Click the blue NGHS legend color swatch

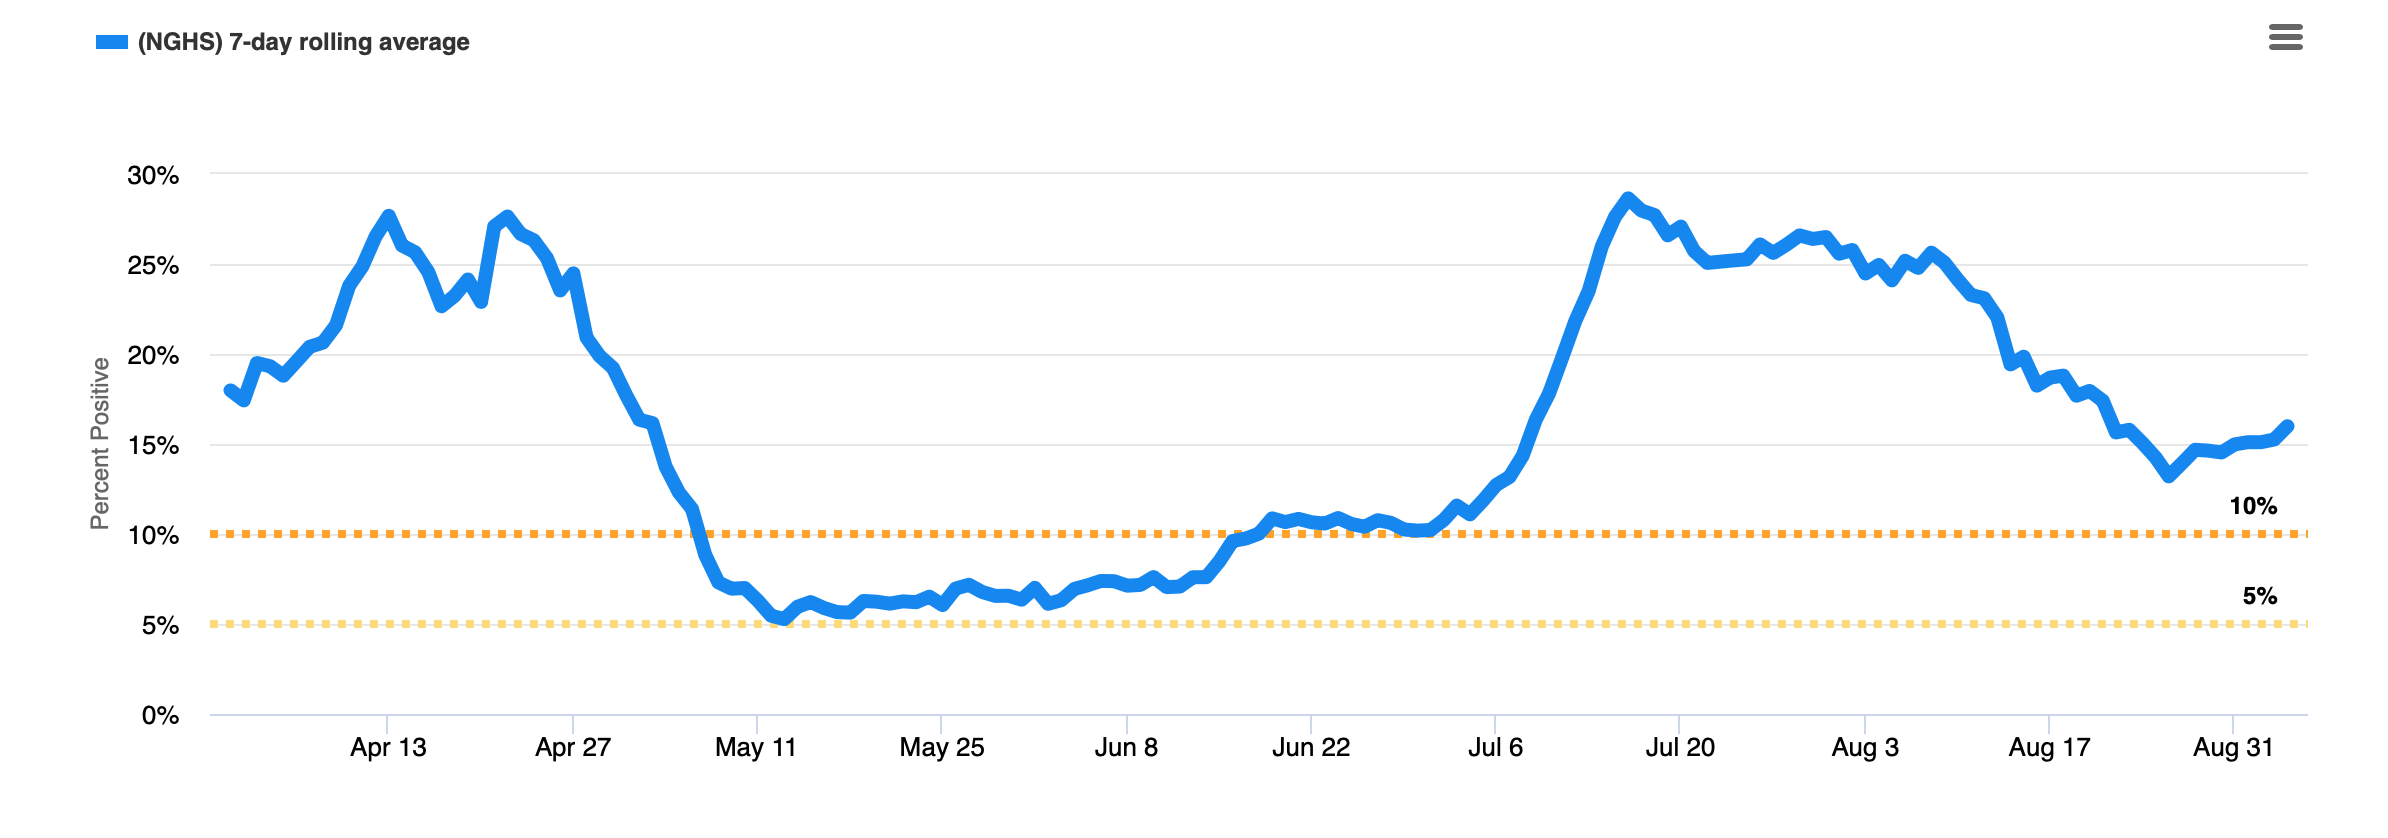click(112, 42)
